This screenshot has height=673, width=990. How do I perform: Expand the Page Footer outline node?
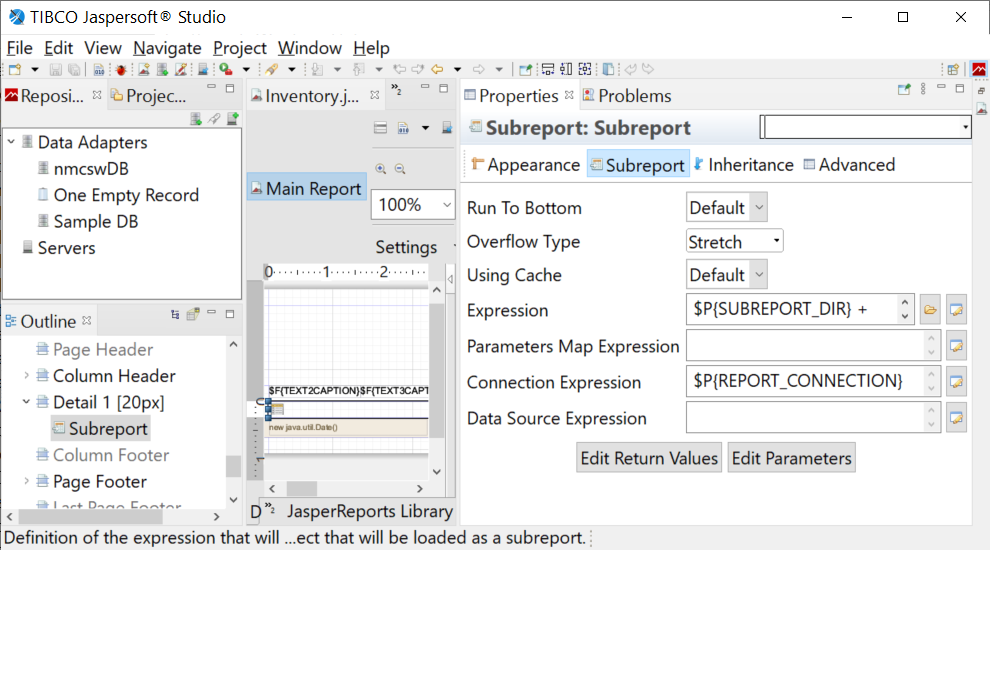pyautogui.click(x=27, y=481)
